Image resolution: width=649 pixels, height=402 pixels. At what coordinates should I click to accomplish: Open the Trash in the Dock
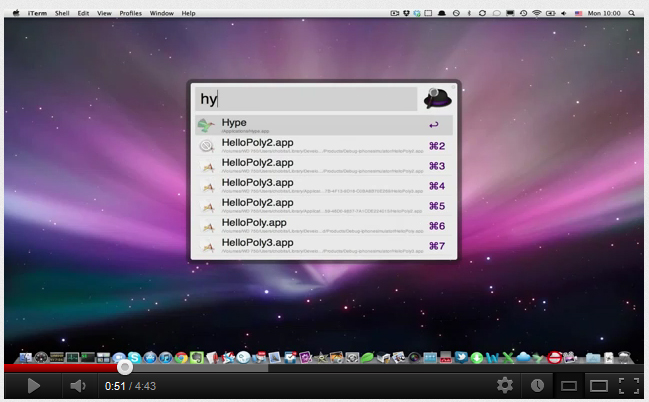coord(624,357)
